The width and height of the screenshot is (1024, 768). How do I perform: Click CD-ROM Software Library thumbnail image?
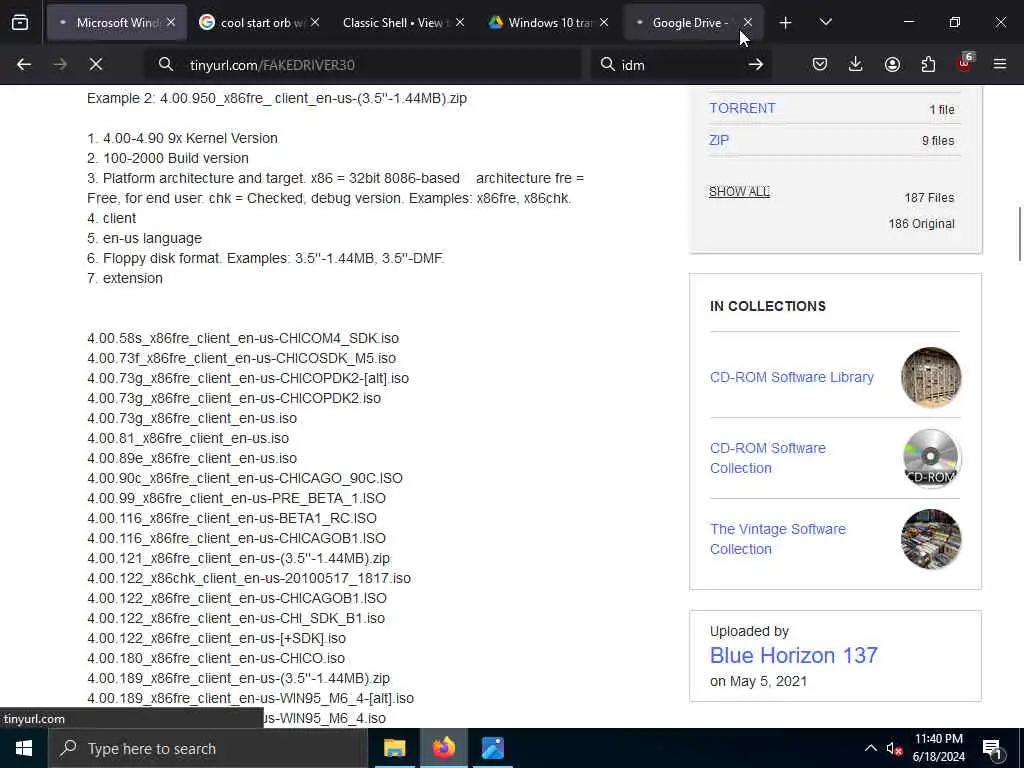tap(931, 377)
